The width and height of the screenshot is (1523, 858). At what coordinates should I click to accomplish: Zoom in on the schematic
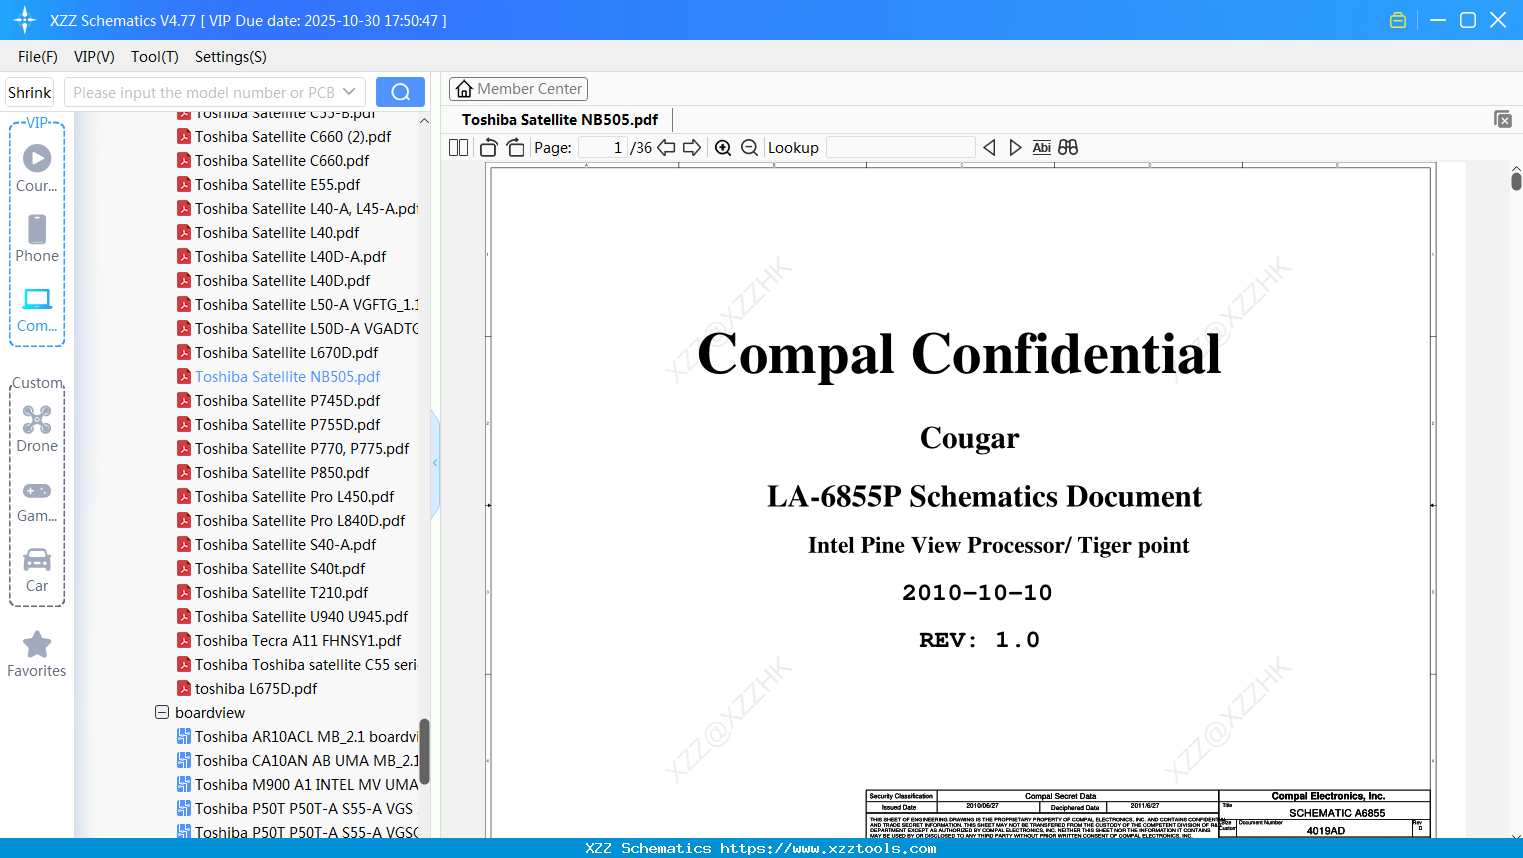click(x=723, y=148)
